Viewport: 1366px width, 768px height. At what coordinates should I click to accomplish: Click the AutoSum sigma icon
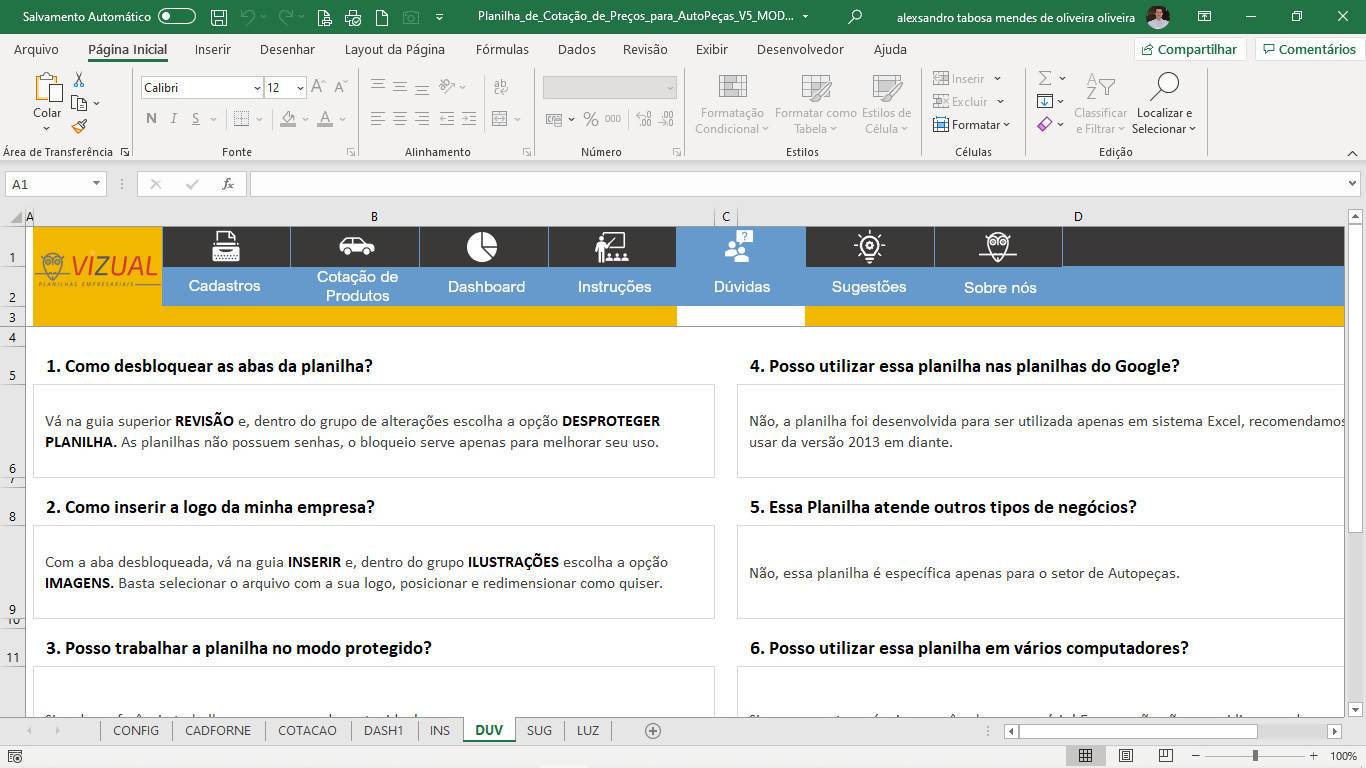click(x=1044, y=78)
